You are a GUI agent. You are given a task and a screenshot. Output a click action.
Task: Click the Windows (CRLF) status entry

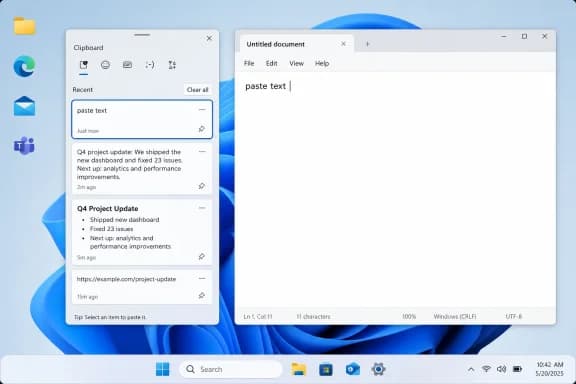455,316
